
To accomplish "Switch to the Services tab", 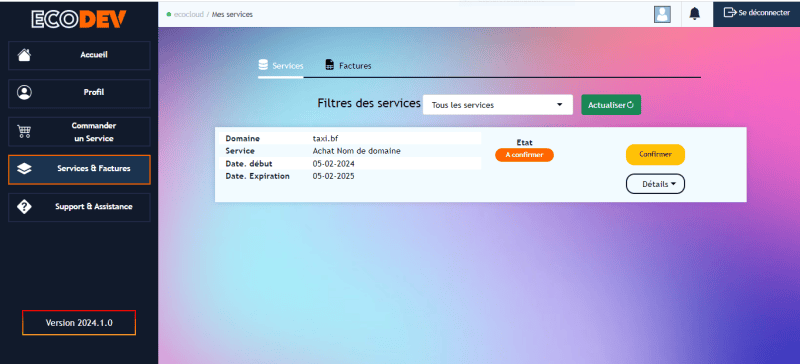I will [281, 66].
